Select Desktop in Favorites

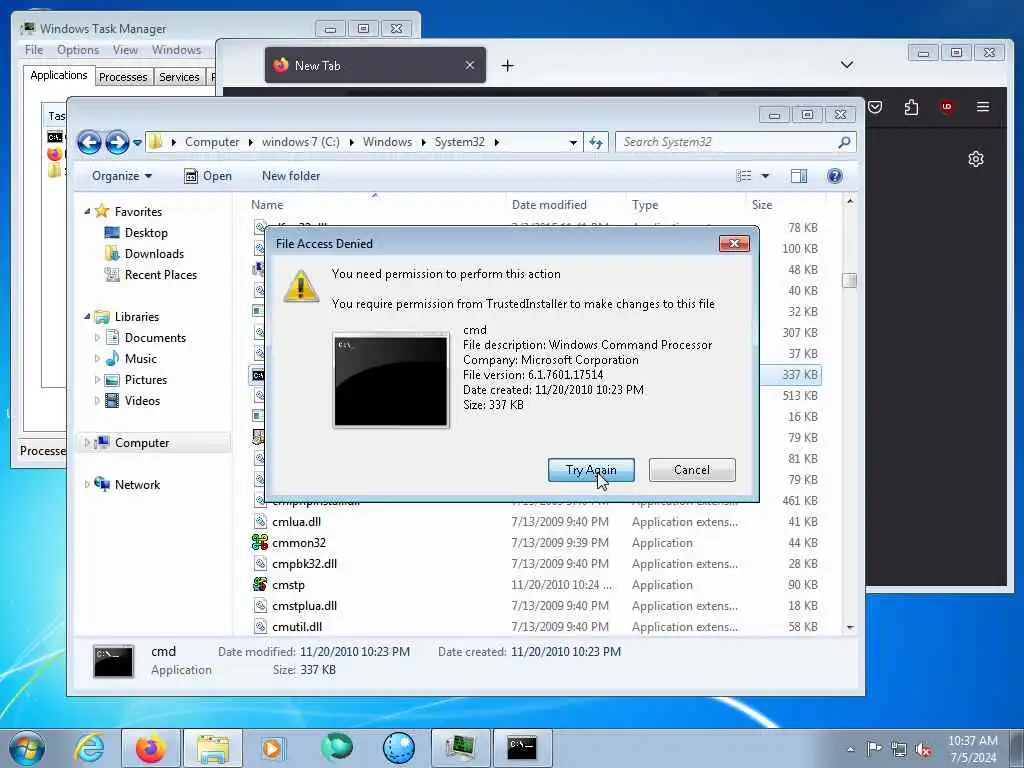(x=146, y=232)
